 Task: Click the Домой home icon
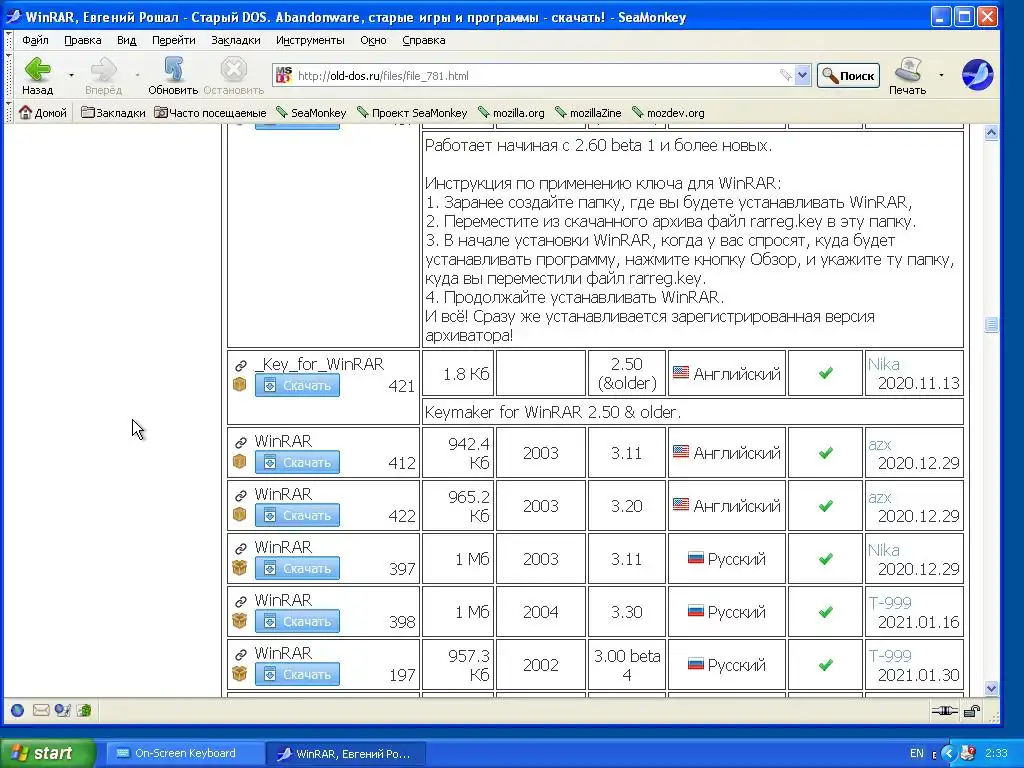[25, 112]
